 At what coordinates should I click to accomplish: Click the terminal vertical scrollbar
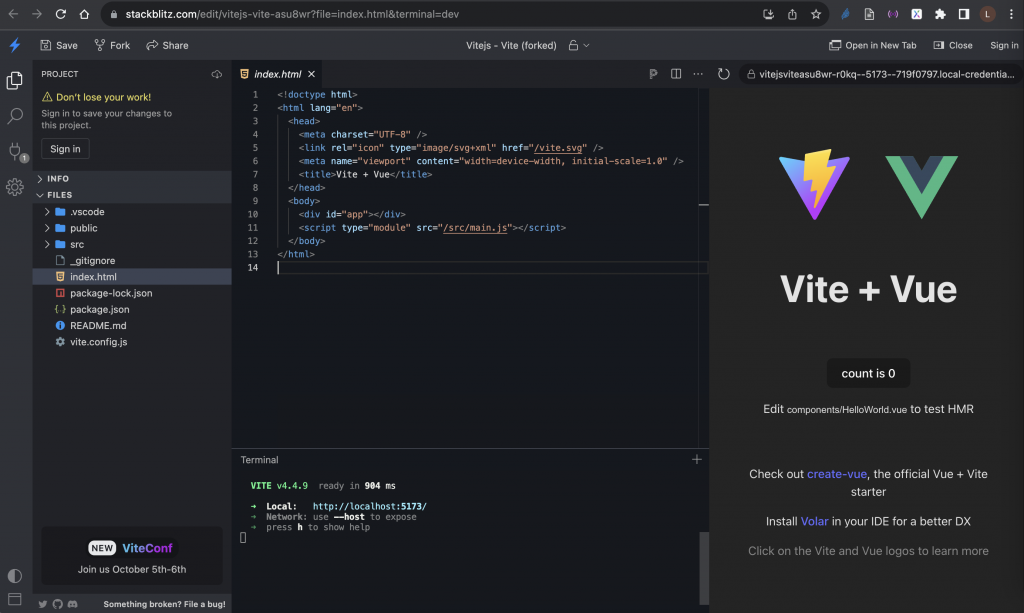(703, 568)
